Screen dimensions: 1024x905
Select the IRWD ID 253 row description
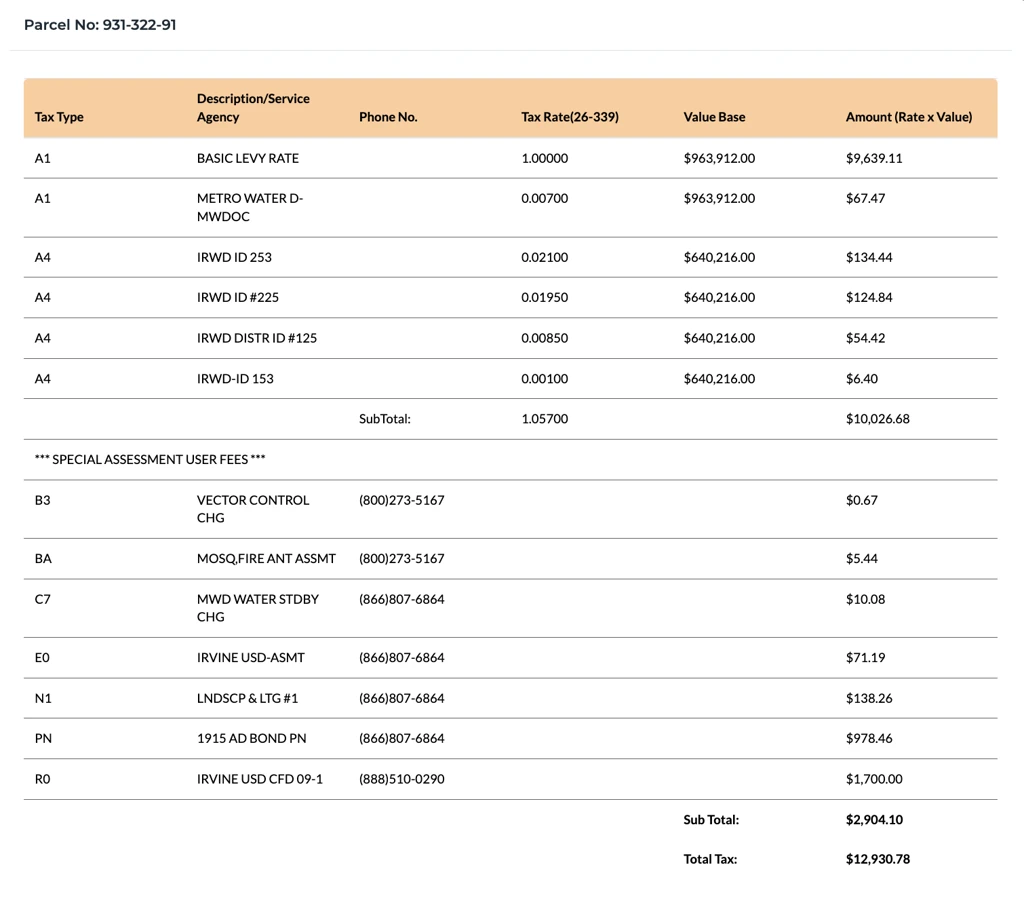(234, 257)
